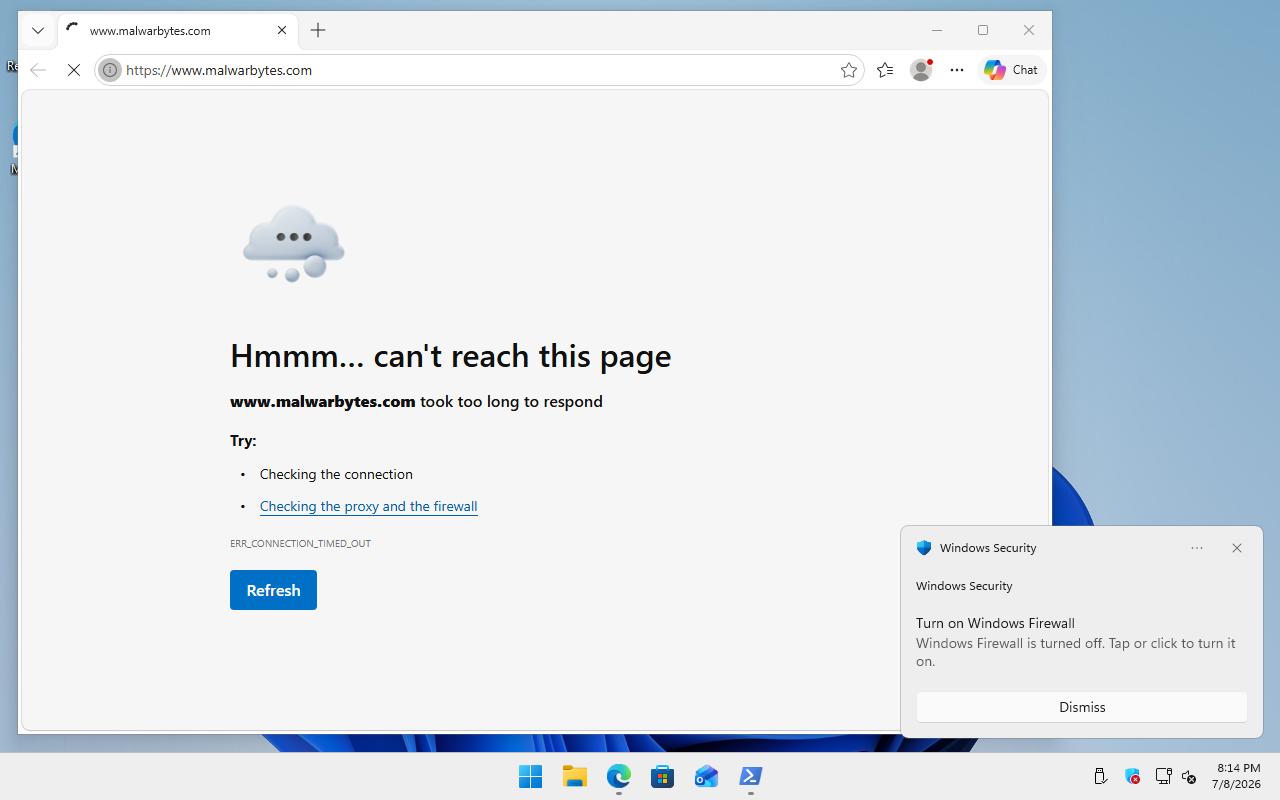Open Microsoft Store from taskbar
Screen dimensions: 1280x800
[x=662, y=776]
